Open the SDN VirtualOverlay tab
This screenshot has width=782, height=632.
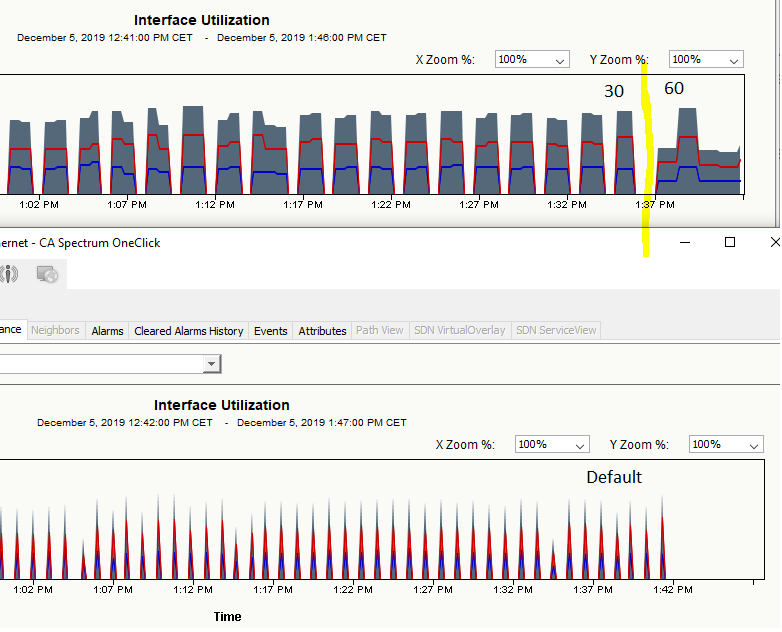click(x=460, y=330)
